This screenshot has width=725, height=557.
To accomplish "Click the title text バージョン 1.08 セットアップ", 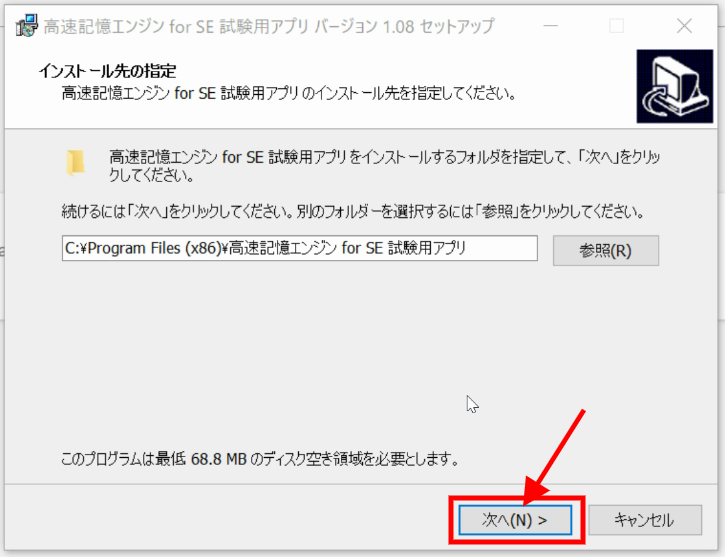I will [x=404, y=26].
